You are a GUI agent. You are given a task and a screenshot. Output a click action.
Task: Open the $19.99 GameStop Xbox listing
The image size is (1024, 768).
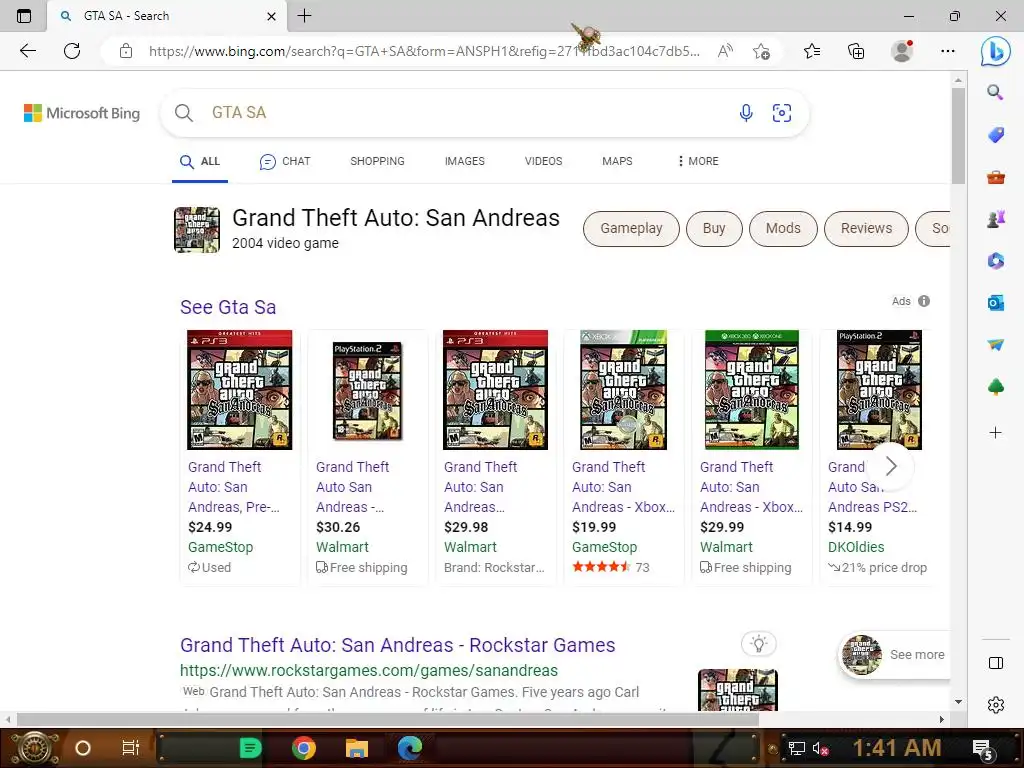[624, 457]
